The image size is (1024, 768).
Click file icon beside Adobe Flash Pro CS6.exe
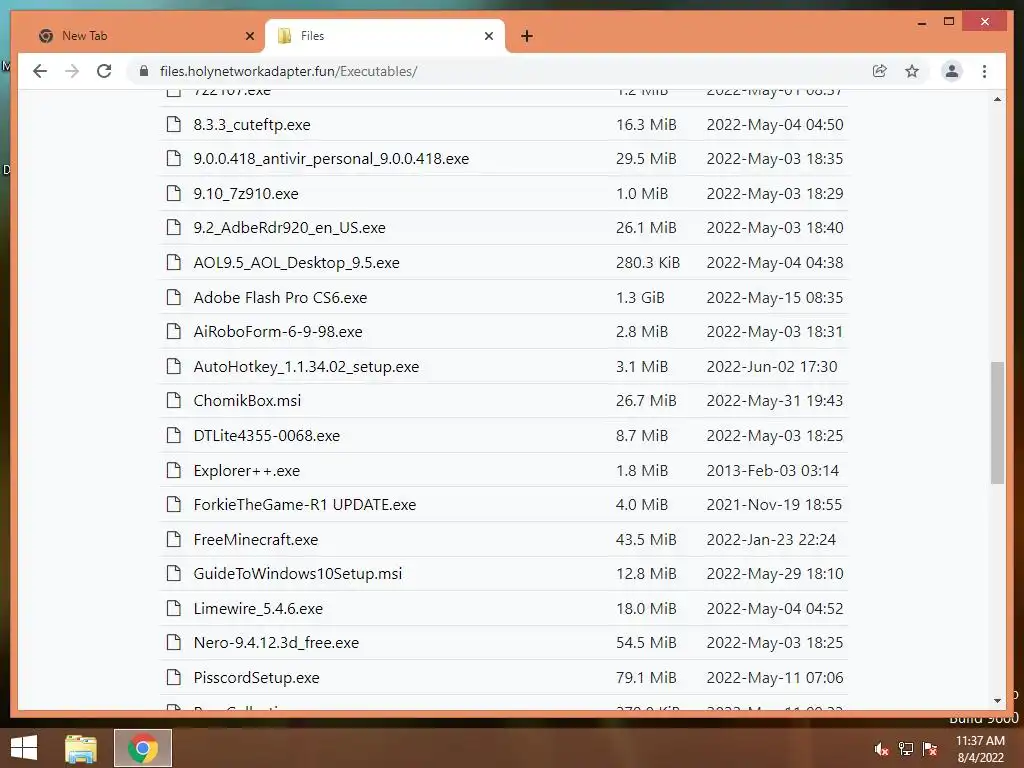click(174, 297)
